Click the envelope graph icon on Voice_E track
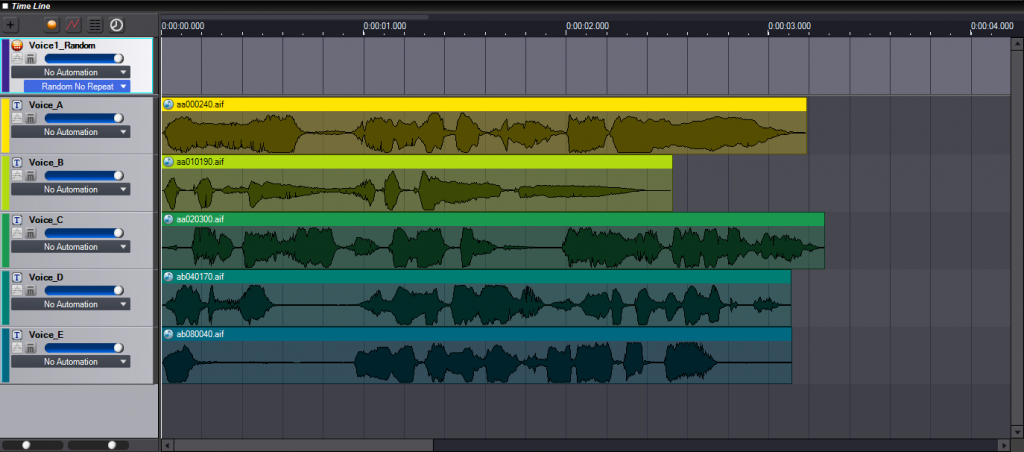Image resolution: width=1024 pixels, height=452 pixels. click(x=18, y=348)
